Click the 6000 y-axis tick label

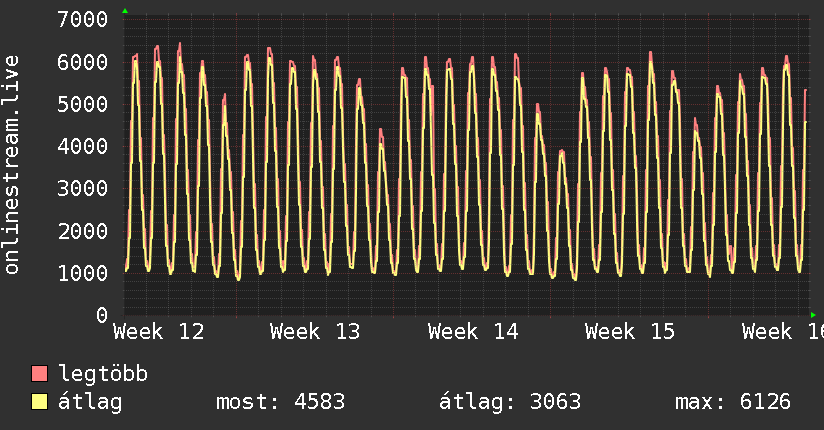tap(83, 62)
